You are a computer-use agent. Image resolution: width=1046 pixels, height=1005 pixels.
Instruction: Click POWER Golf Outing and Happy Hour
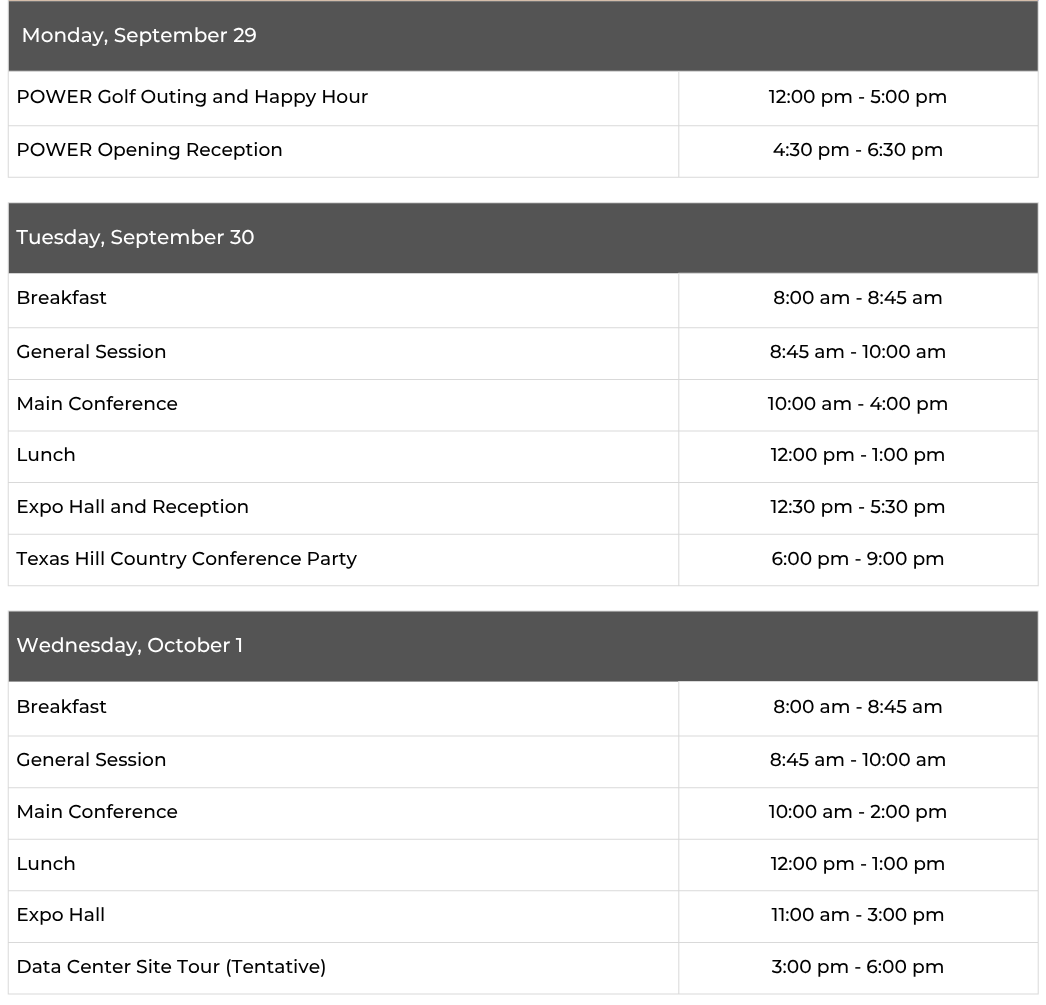[192, 97]
